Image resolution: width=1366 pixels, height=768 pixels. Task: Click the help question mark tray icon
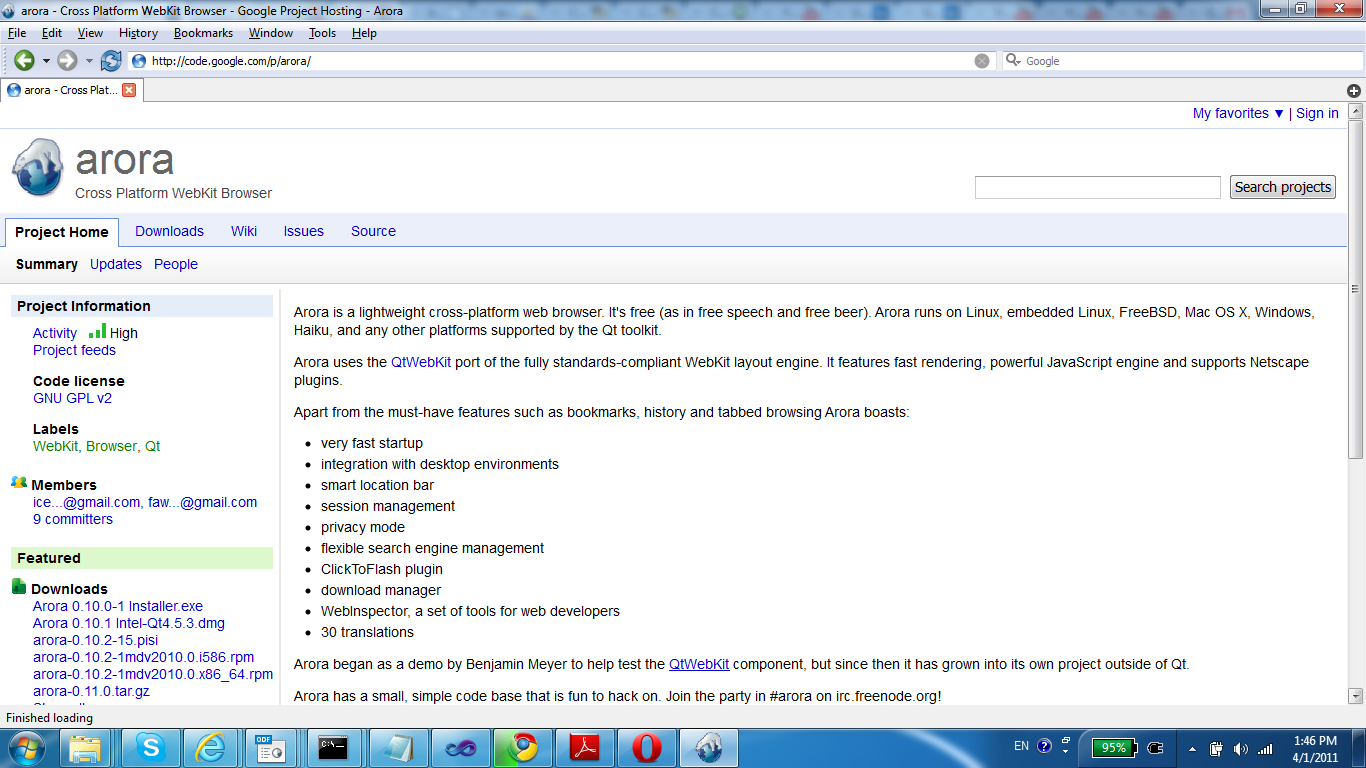click(1045, 746)
